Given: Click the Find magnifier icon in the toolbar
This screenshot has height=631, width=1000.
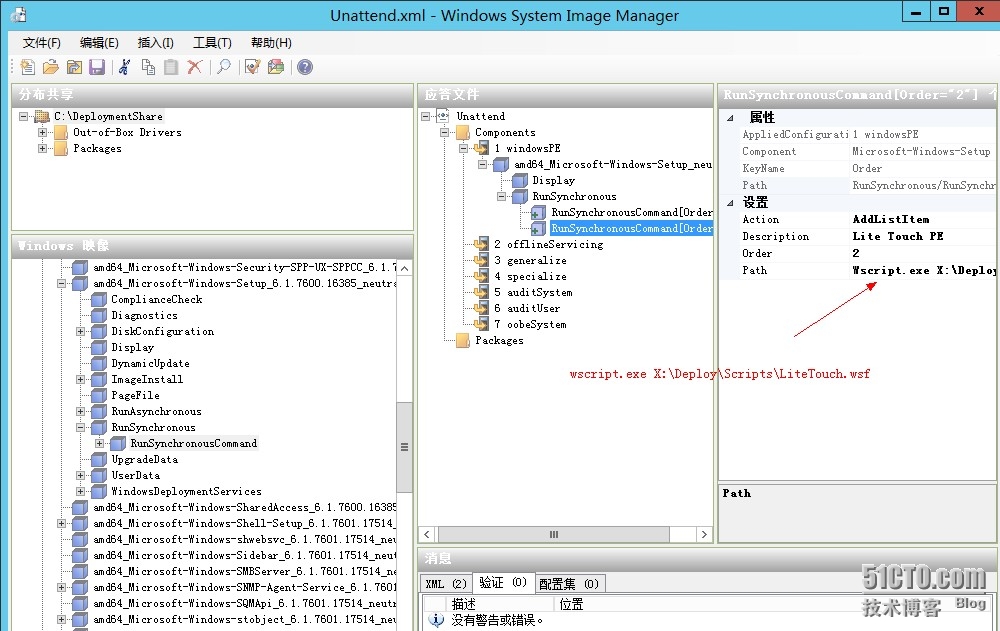Looking at the screenshot, I should coord(224,67).
